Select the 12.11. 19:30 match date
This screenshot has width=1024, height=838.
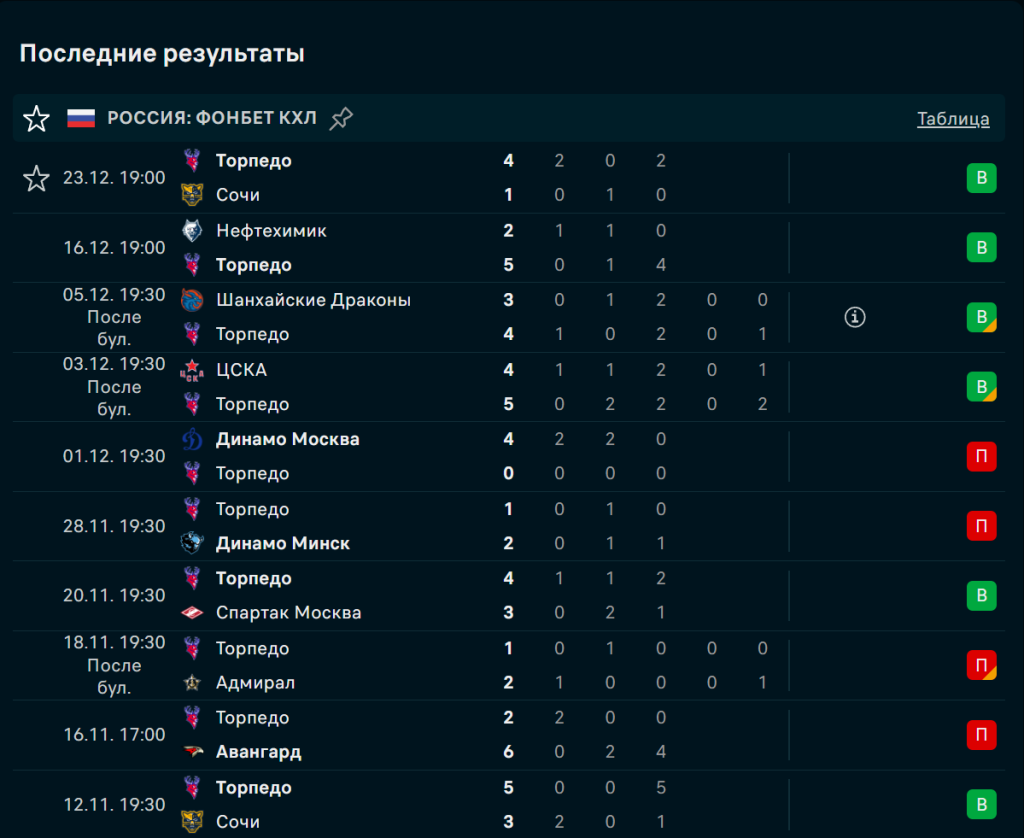coord(114,805)
